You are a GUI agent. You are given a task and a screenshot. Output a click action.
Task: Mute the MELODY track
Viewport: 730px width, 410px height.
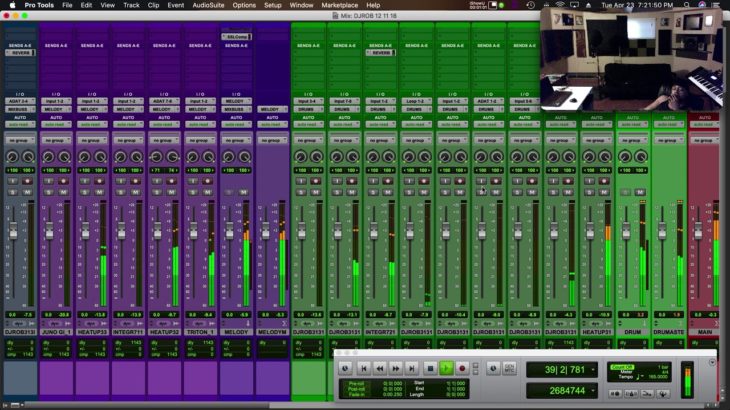tap(243, 192)
